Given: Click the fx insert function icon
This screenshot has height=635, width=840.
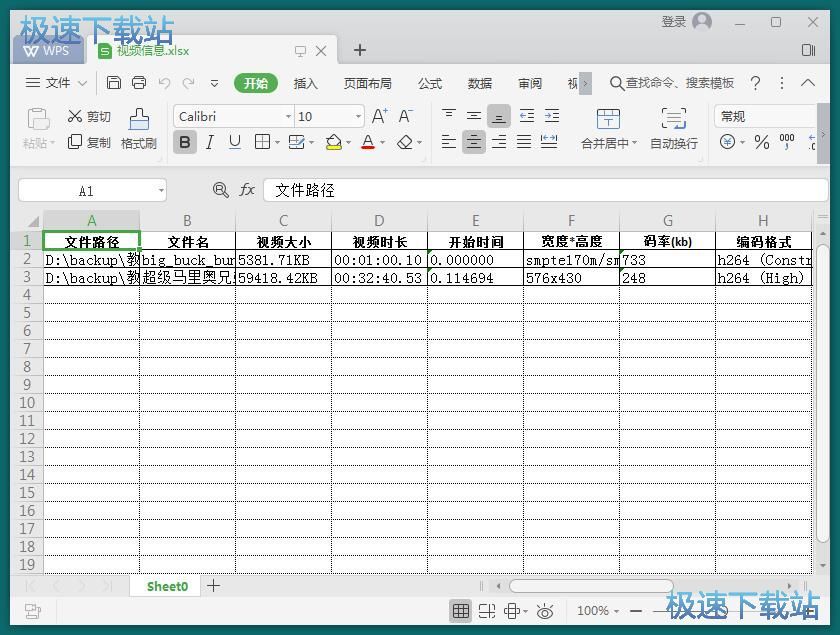Looking at the screenshot, I should [x=246, y=190].
